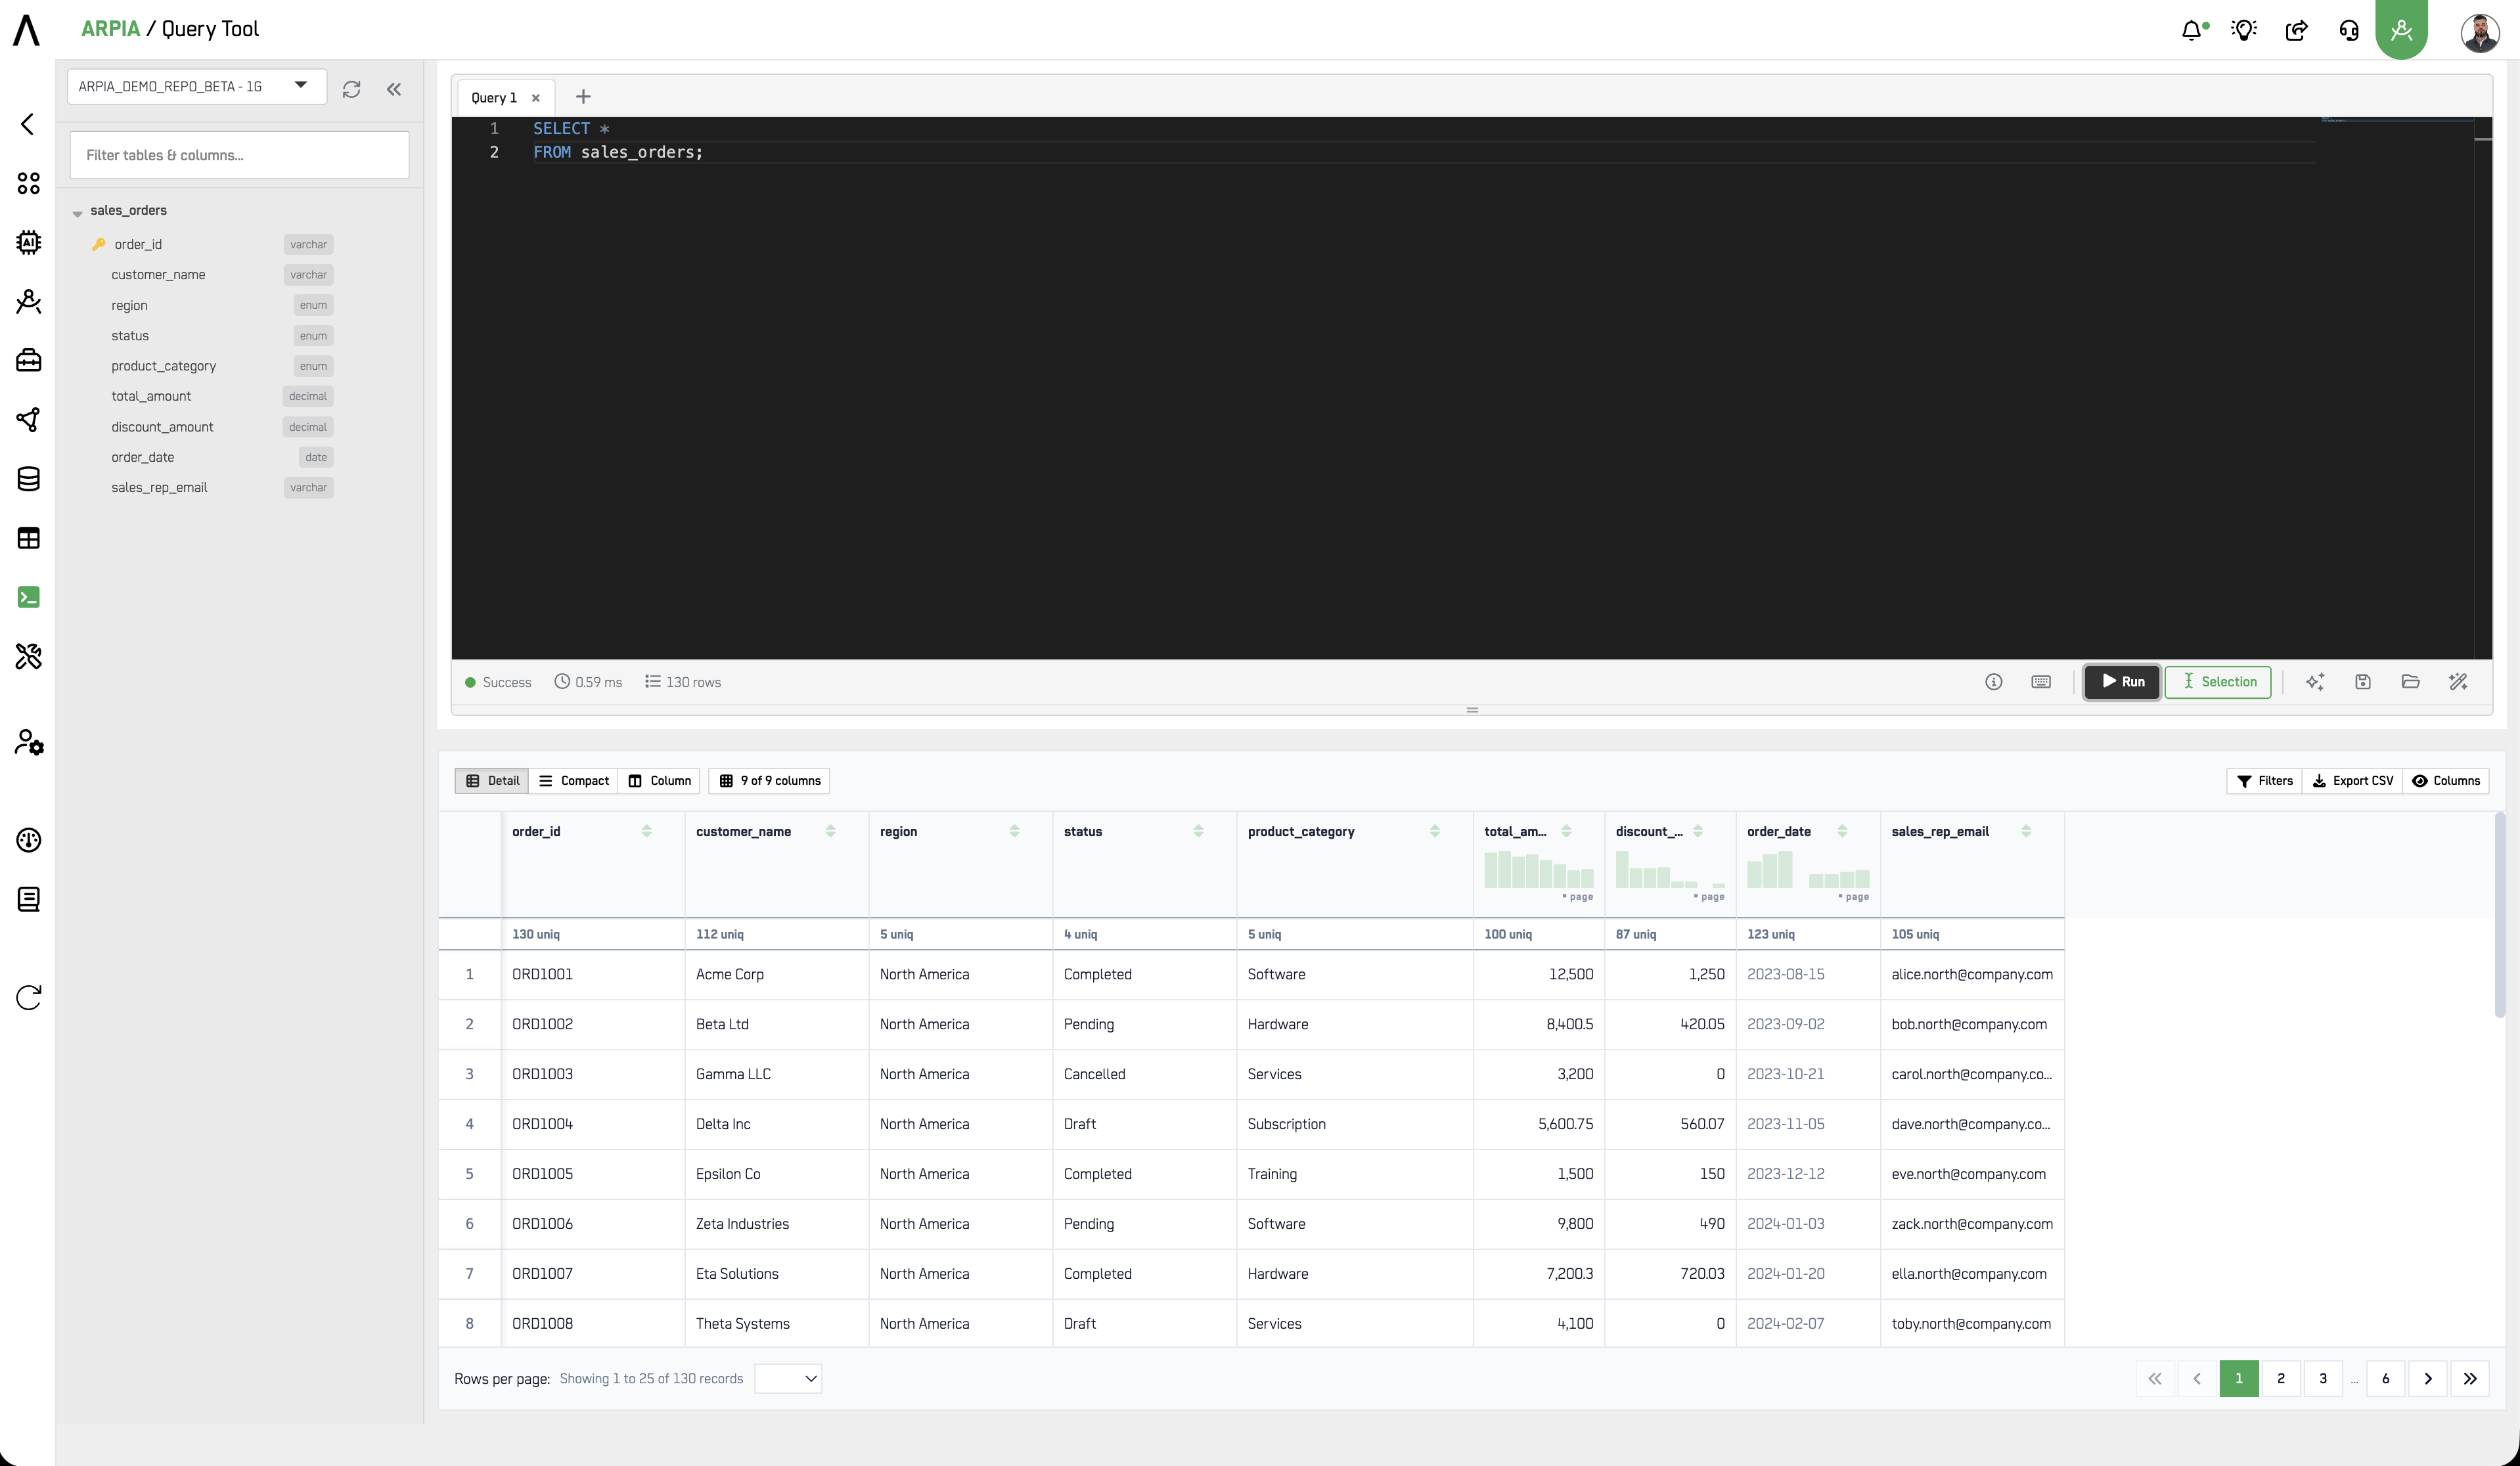Select sales_rep_email column in schema tree
Screen dimensions: 2520x1466
(x=159, y=488)
